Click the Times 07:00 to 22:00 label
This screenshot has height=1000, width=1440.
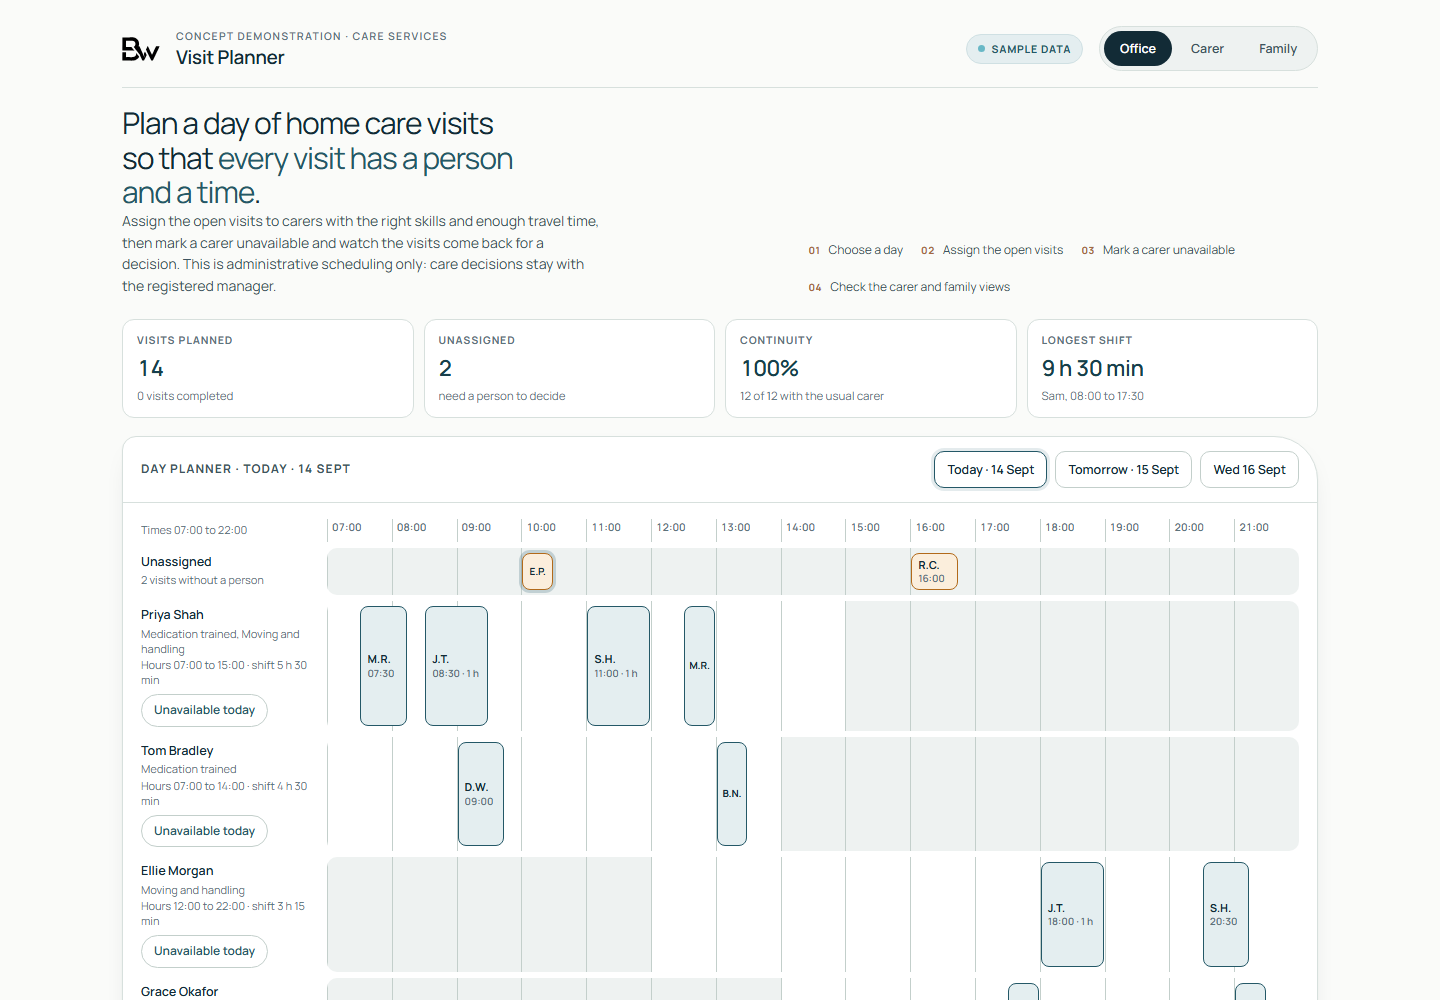pyautogui.click(x=194, y=530)
